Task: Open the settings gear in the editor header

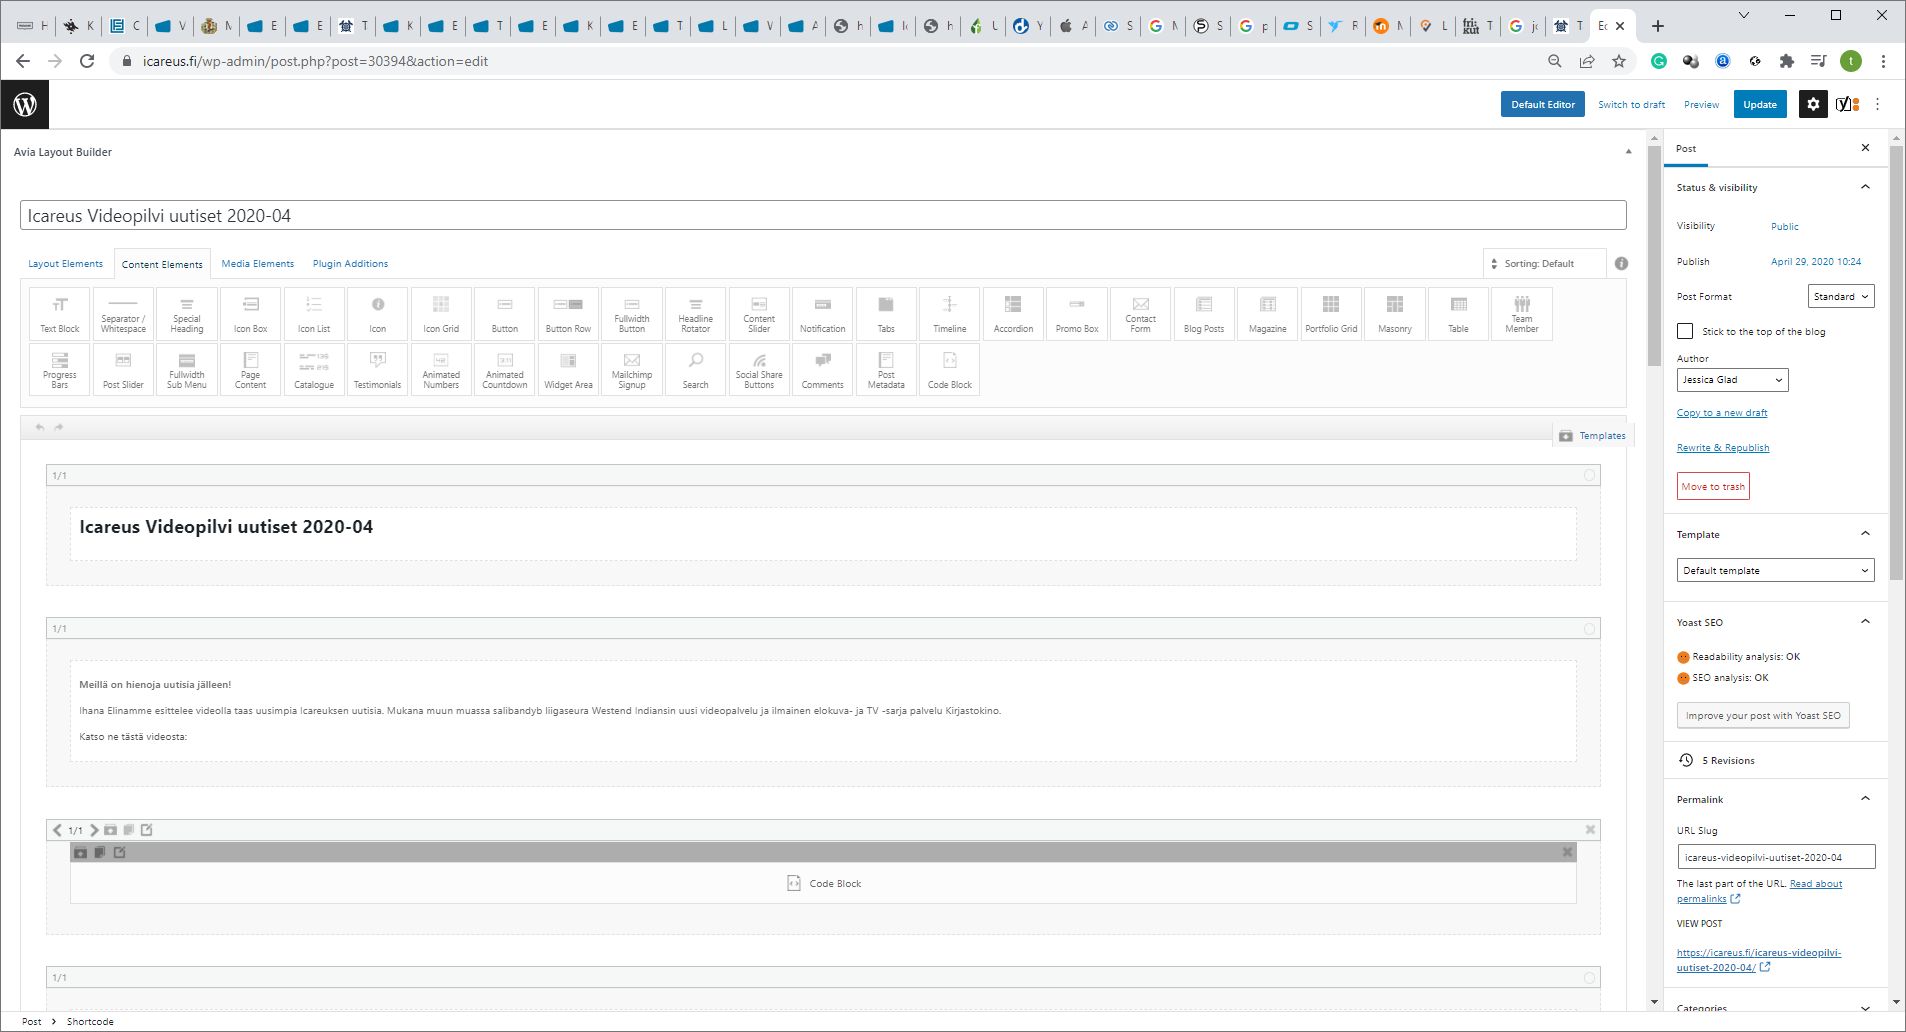Action: coord(1813,104)
